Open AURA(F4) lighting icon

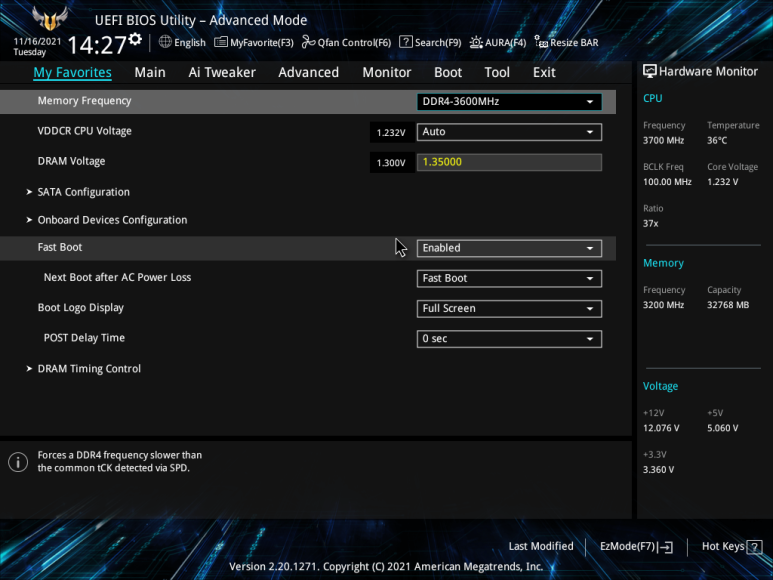[476, 42]
